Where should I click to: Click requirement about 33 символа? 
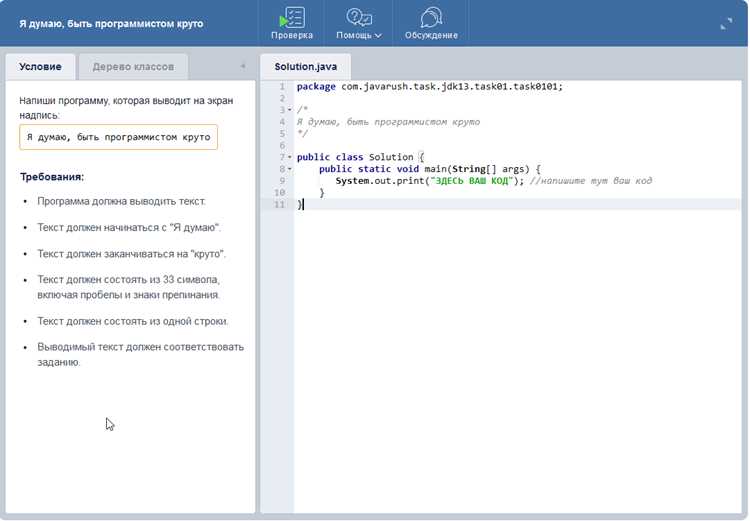coord(129,287)
